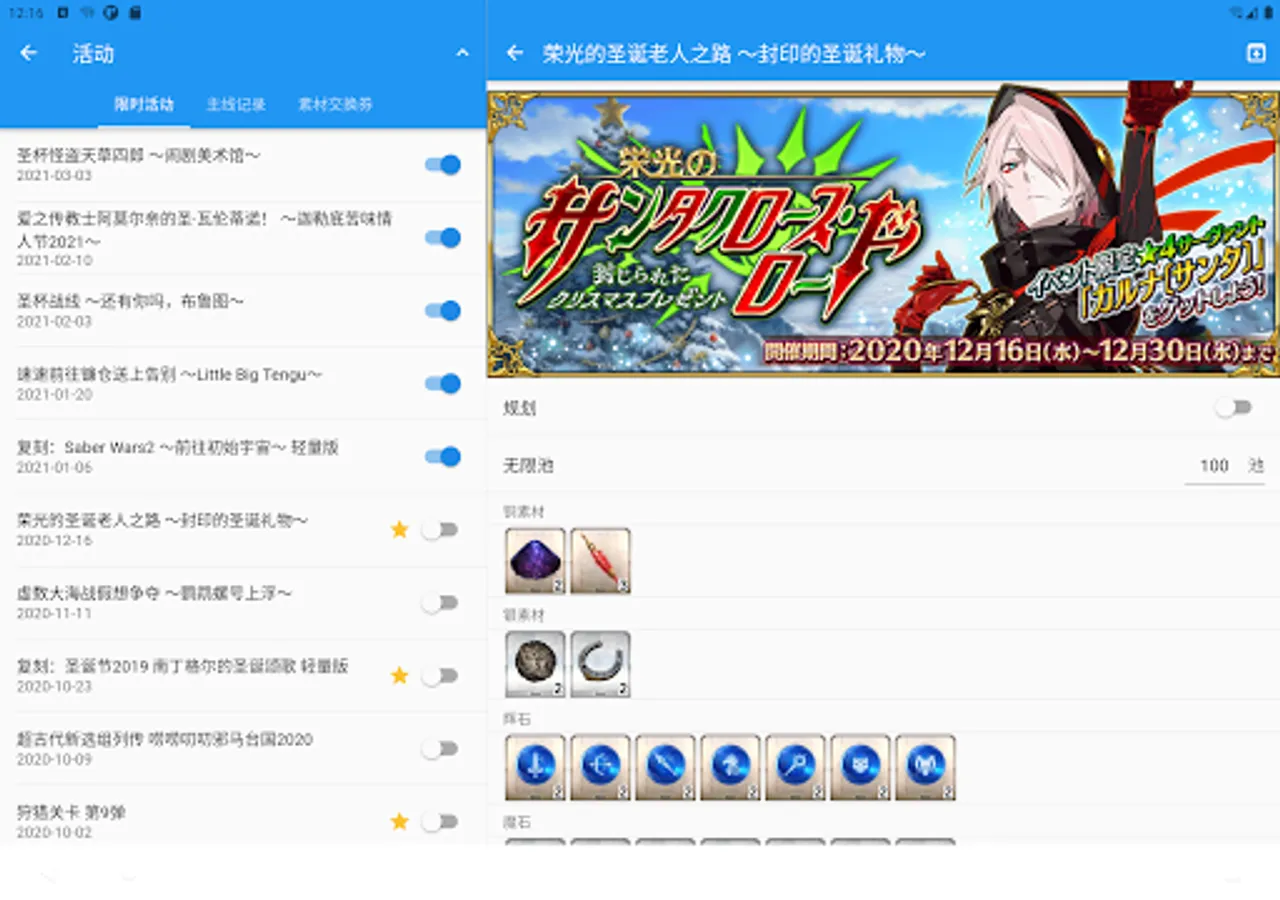Disable the 圣杯怪盗天草四郎 event switch
1280x900 pixels.
point(443,165)
